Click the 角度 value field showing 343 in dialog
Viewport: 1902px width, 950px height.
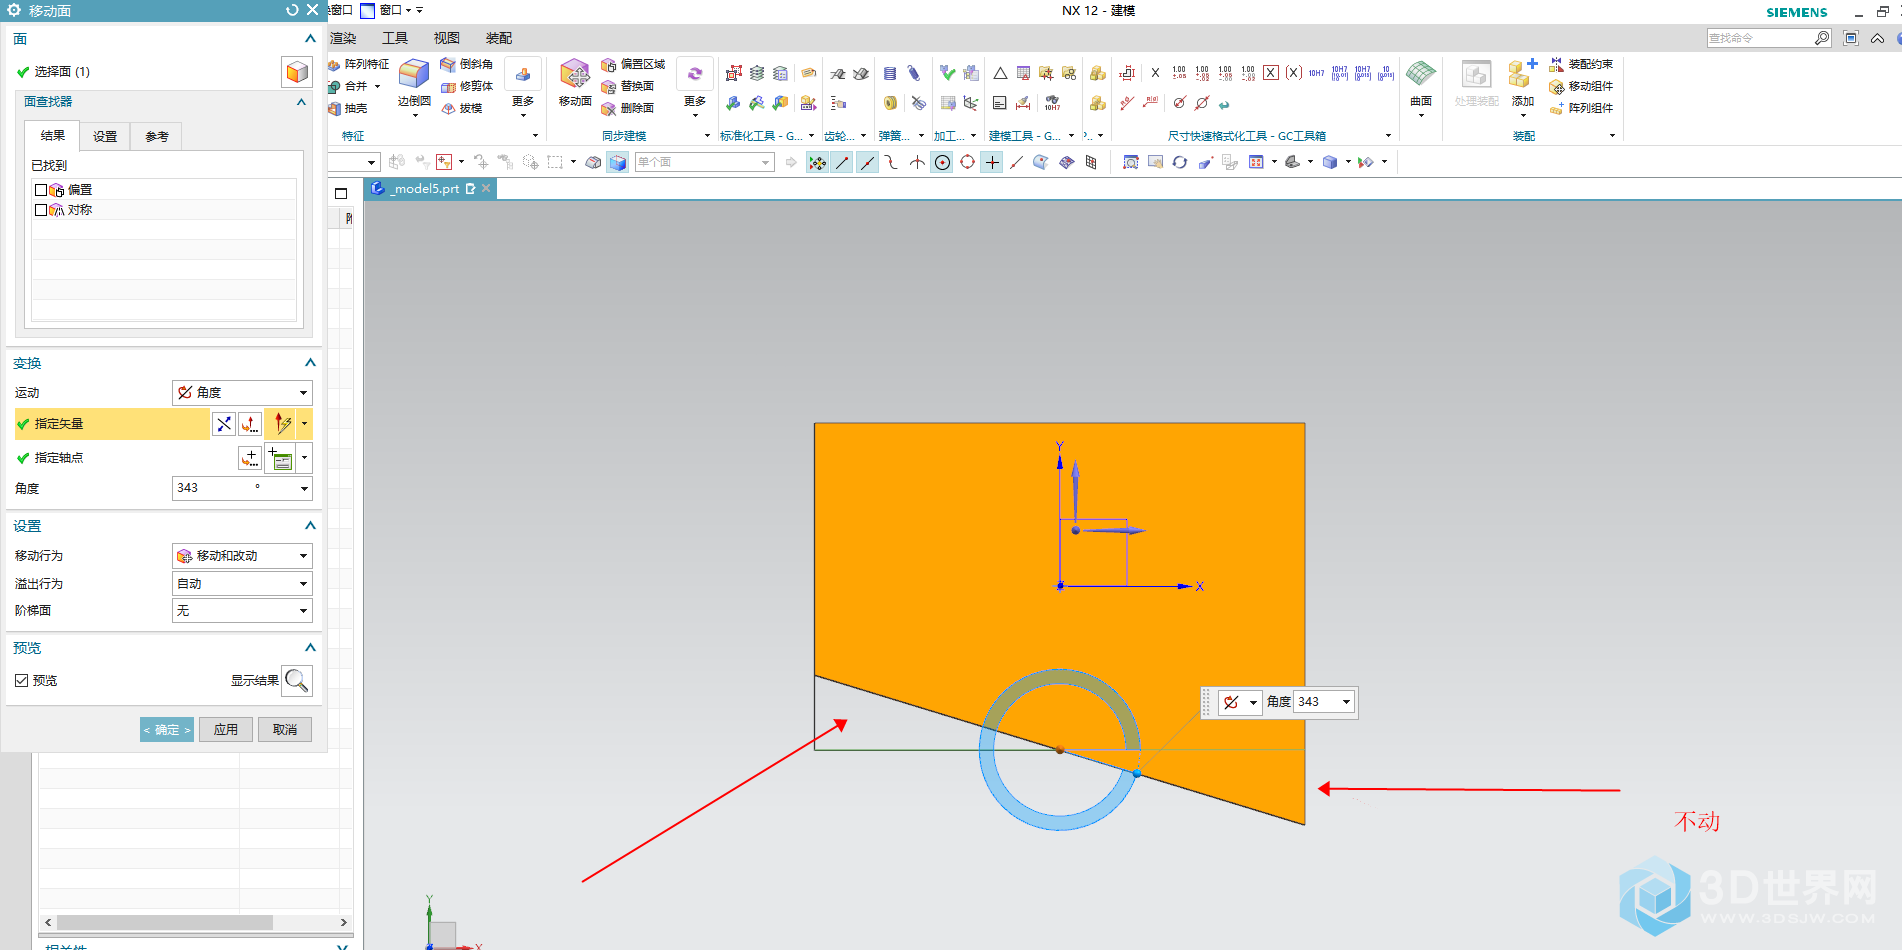(242, 488)
